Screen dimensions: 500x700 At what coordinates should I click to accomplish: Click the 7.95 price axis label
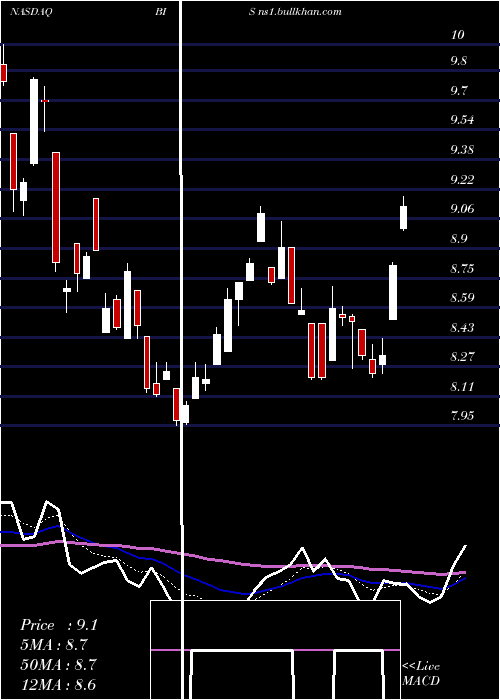point(462,417)
